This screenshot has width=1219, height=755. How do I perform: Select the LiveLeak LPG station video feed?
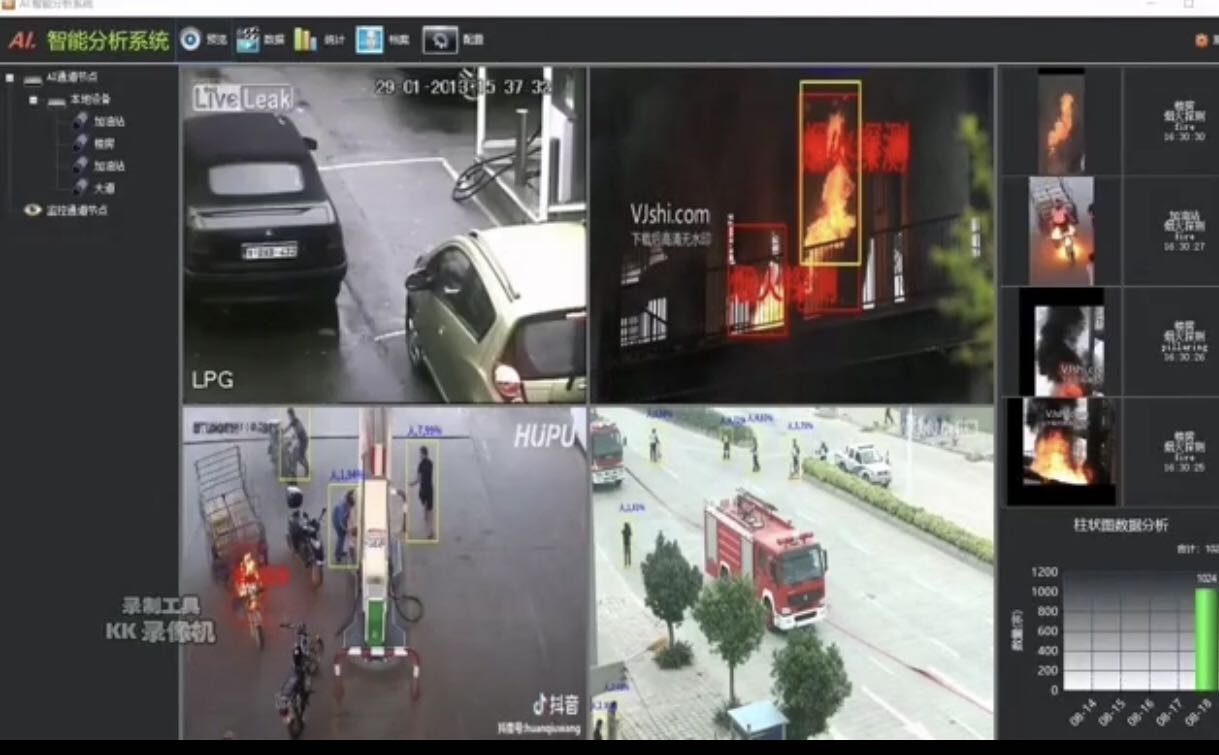coord(384,235)
